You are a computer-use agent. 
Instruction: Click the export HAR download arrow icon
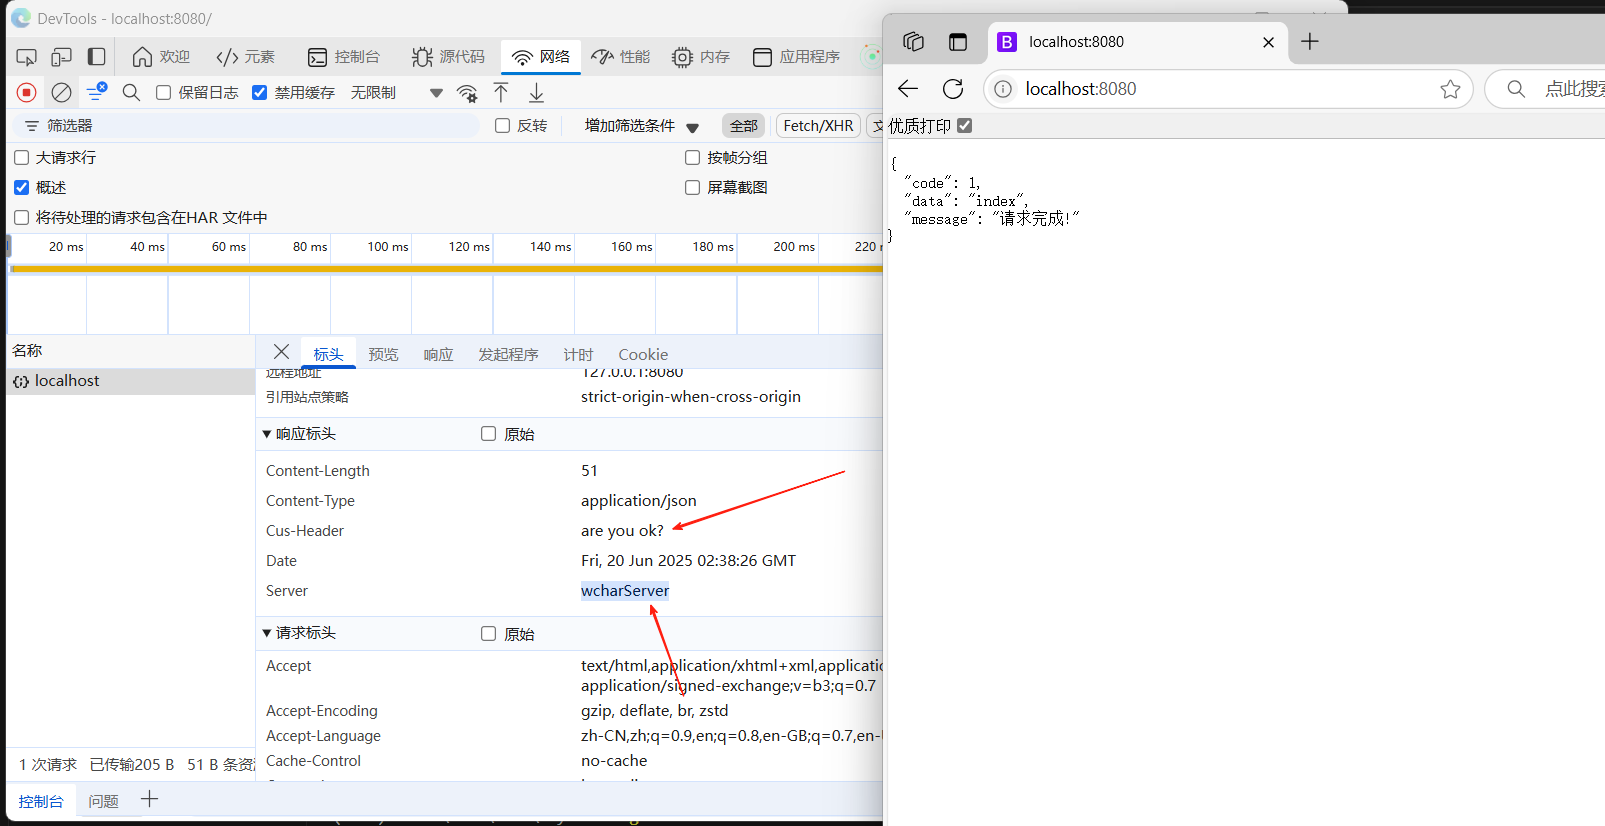point(536,93)
